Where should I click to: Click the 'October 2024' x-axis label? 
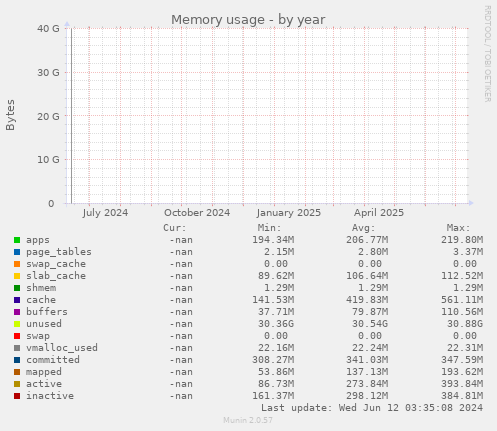197,213
